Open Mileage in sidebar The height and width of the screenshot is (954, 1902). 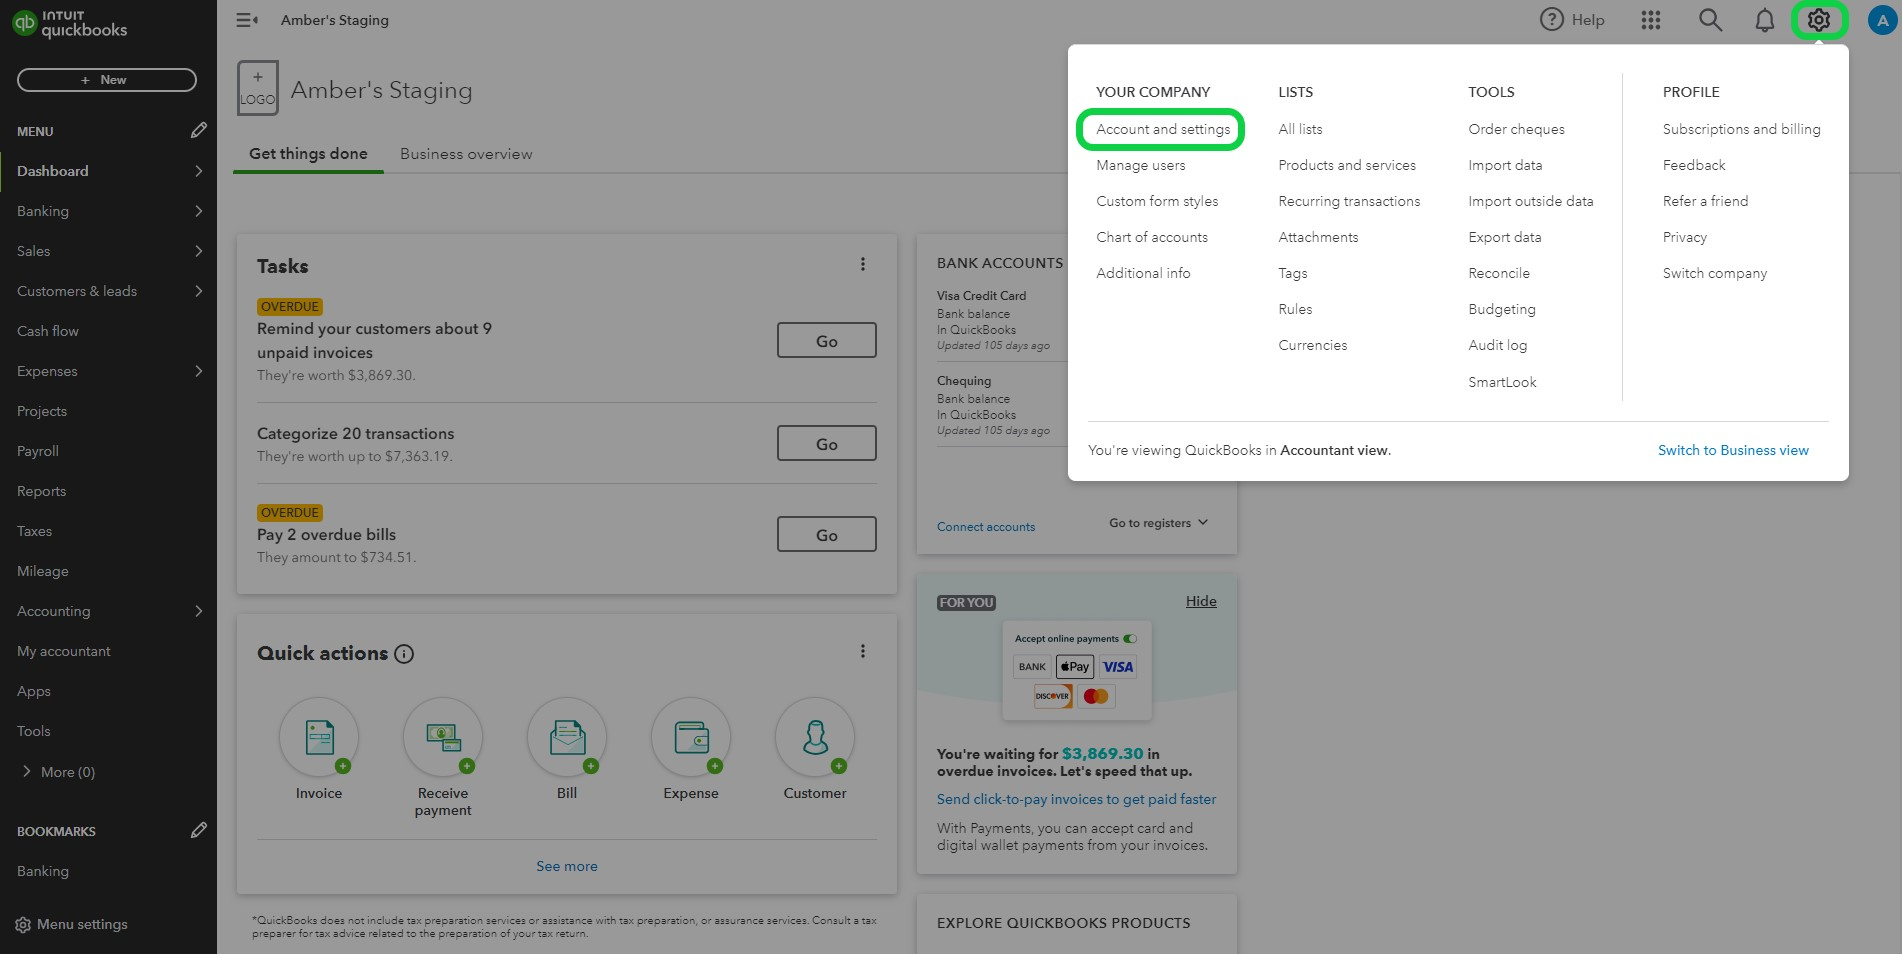(x=43, y=571)
